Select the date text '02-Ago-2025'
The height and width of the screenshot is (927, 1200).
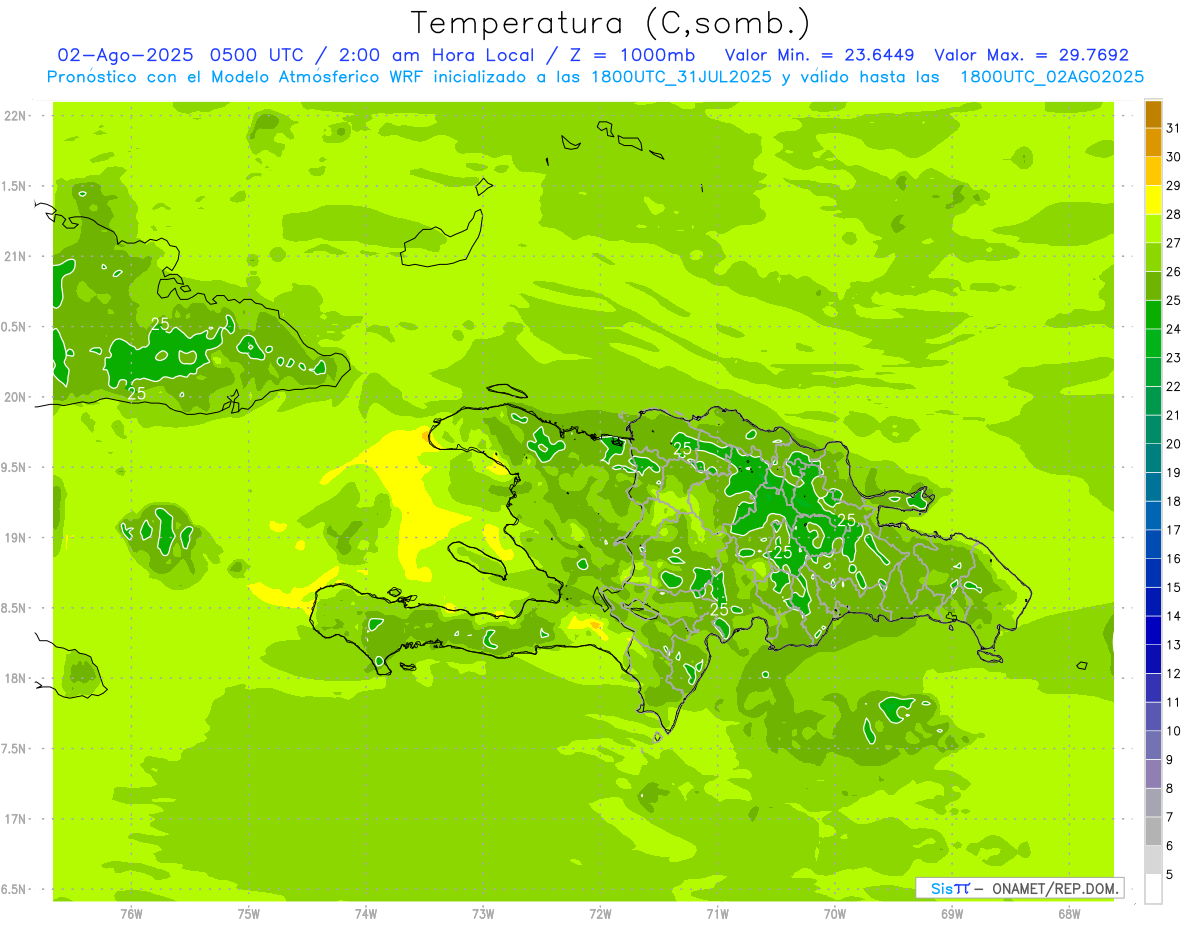pos(127,55)
